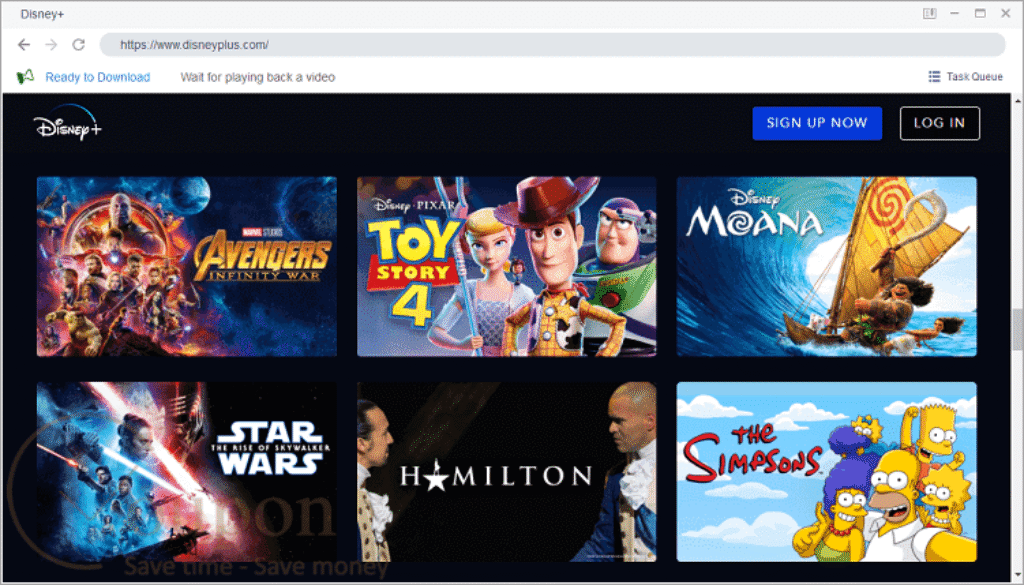Viewport: 1024px width, 585px height.
Task: Click 'Wait for playing back a video' text
Action: click(258, 77)
